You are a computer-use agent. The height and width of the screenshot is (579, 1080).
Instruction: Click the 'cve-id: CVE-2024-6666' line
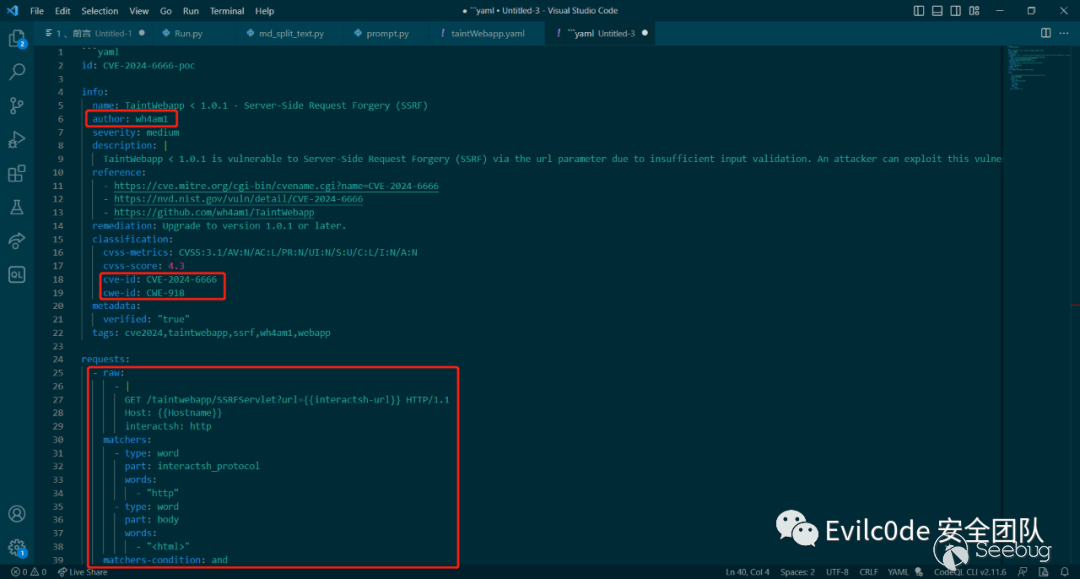click(x=160, y=280)
